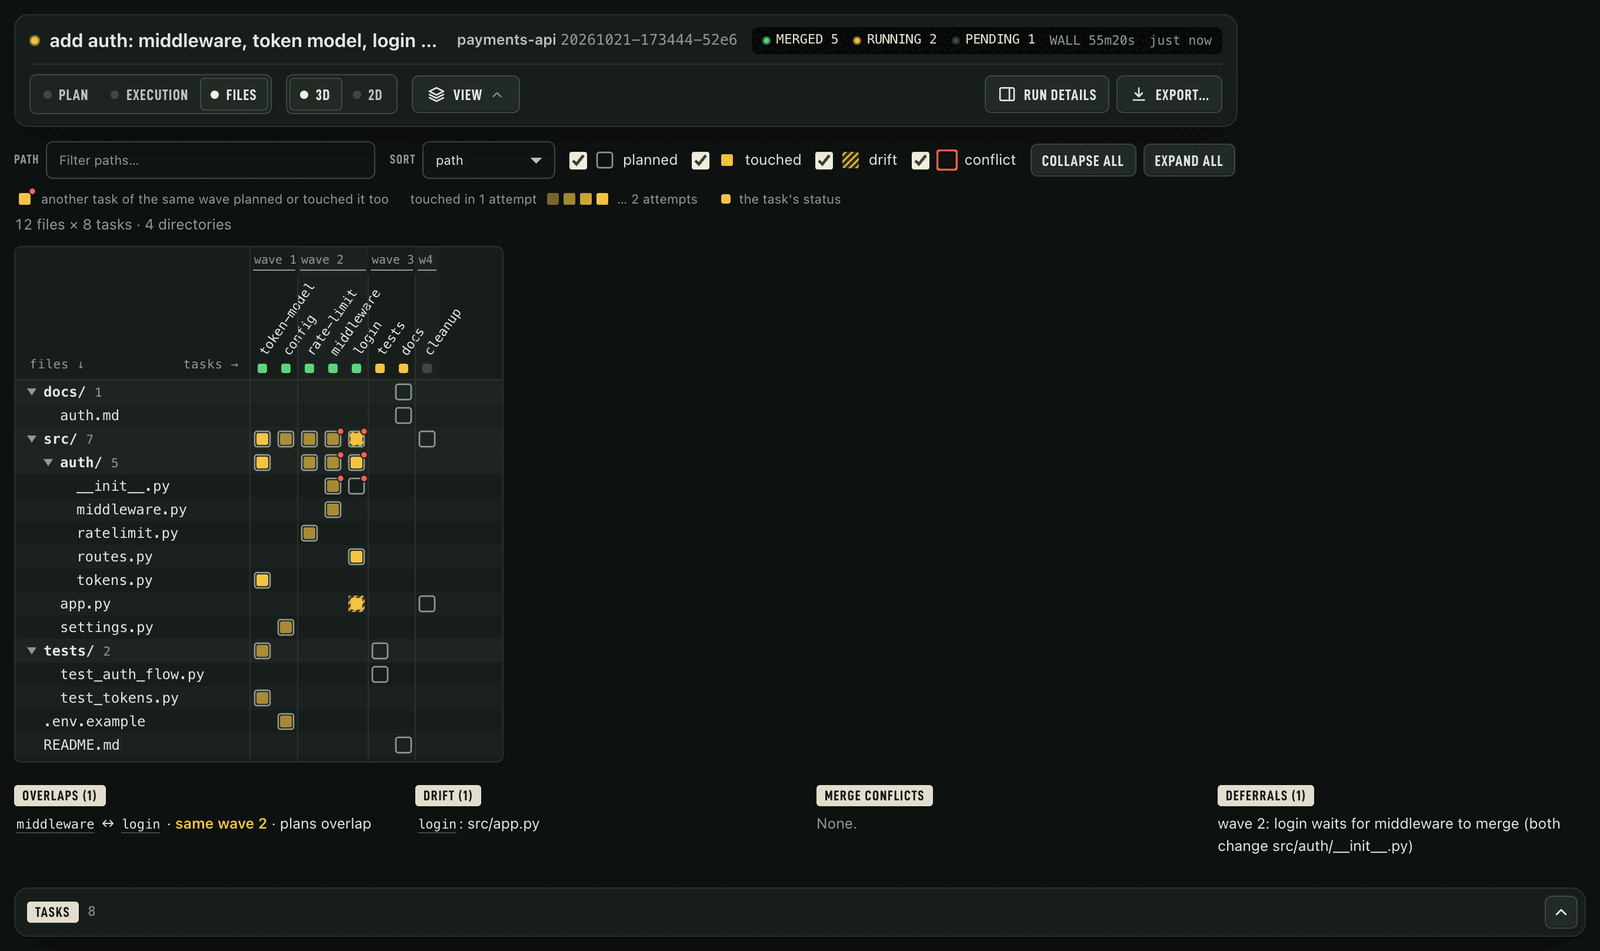
Task: Select the touched cell for routes.py login
Action: (x=356, y=557)
